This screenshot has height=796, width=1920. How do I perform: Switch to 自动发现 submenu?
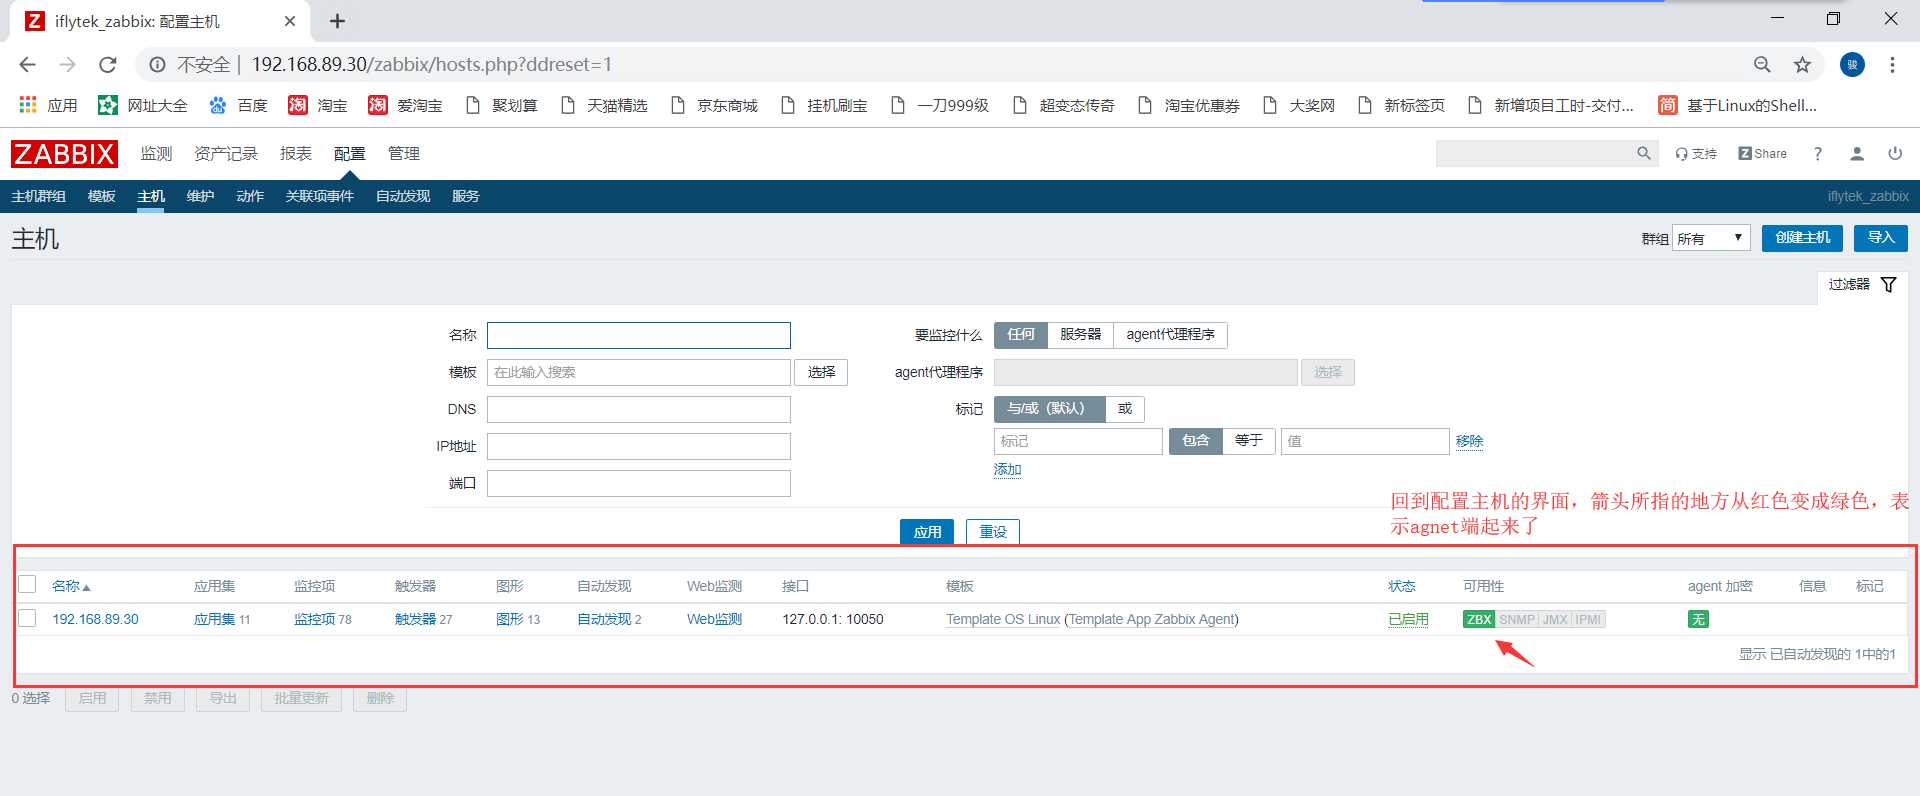(403, 197)
